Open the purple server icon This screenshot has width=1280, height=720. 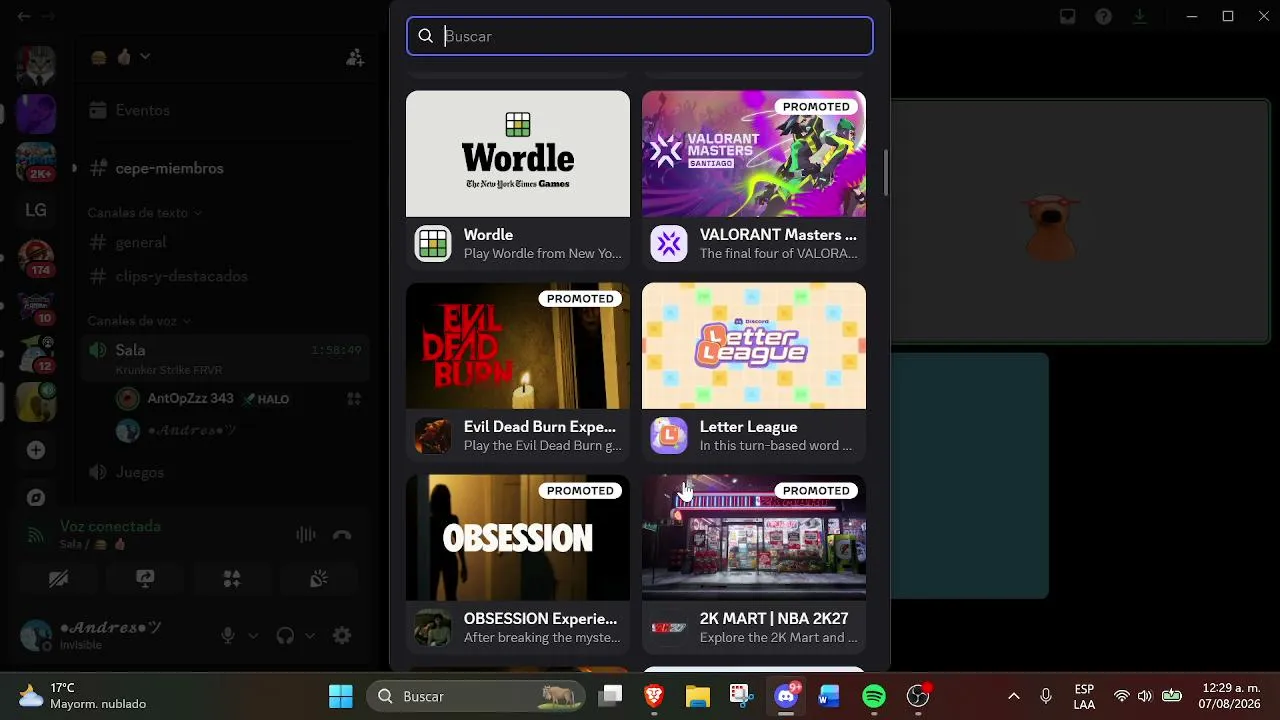coord(36,113)
